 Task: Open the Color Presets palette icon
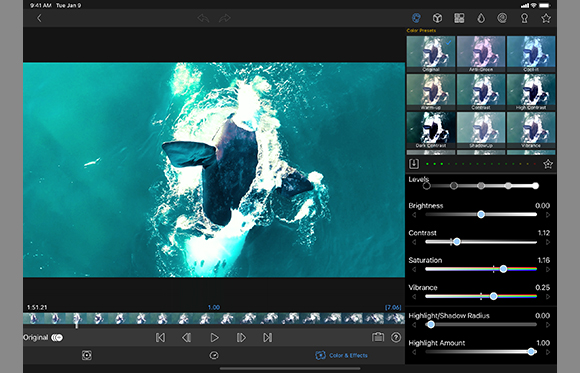[x=416, y=18]
